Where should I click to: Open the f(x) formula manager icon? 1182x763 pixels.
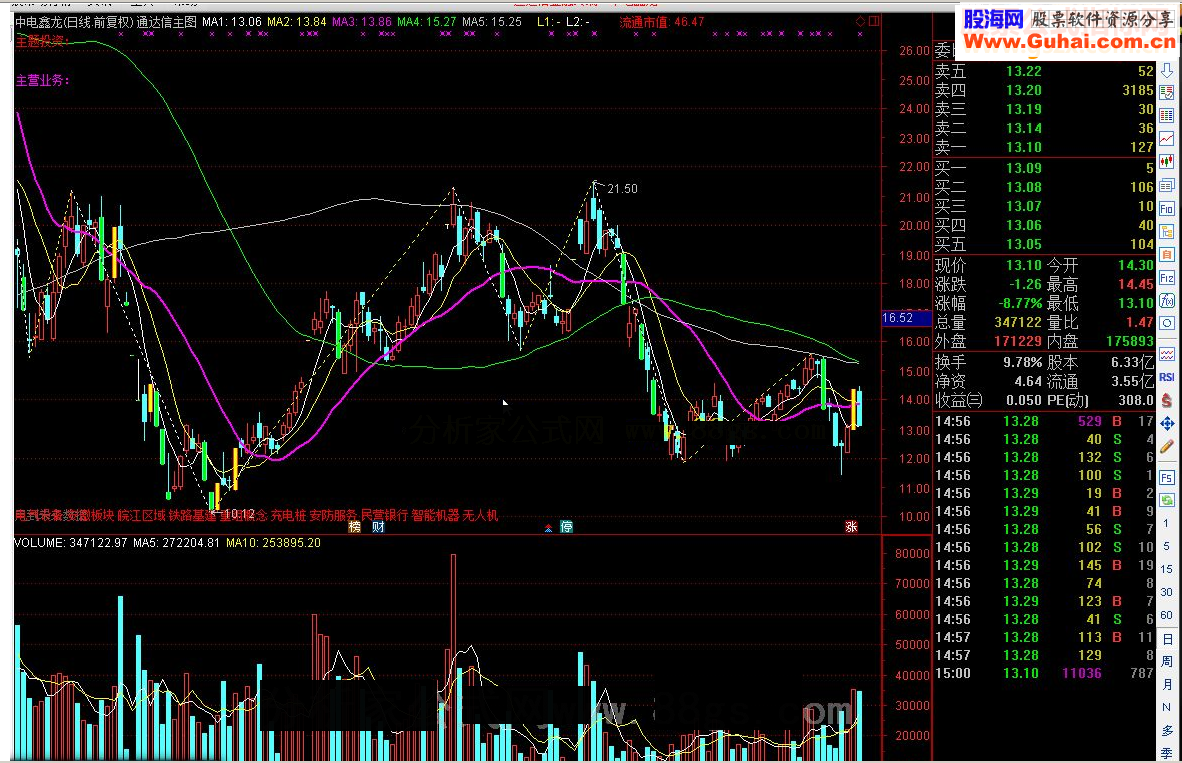pos(1167,301)
